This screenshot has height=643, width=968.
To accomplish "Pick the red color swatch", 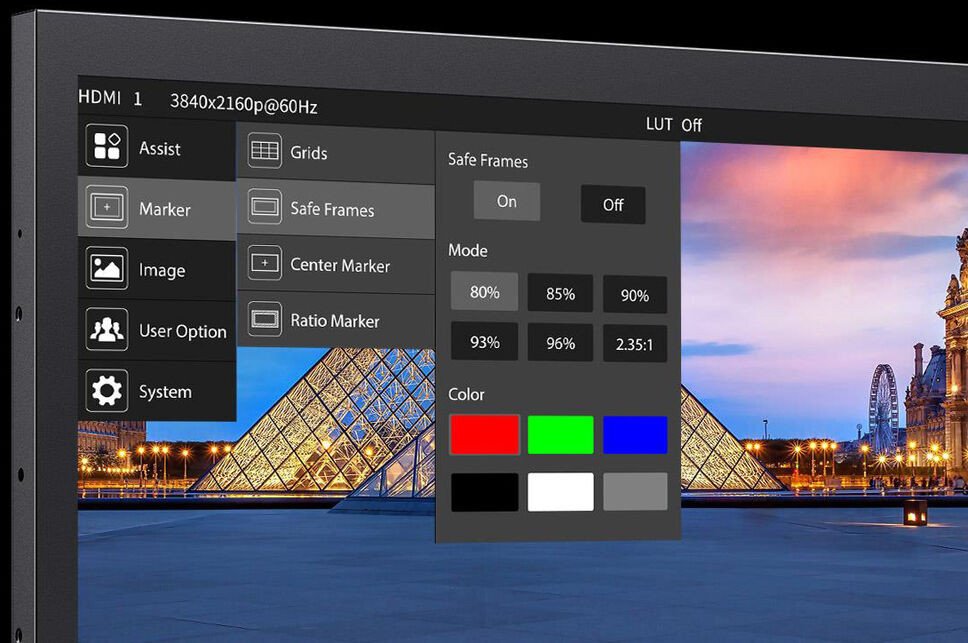I will (x=485, y=434).
